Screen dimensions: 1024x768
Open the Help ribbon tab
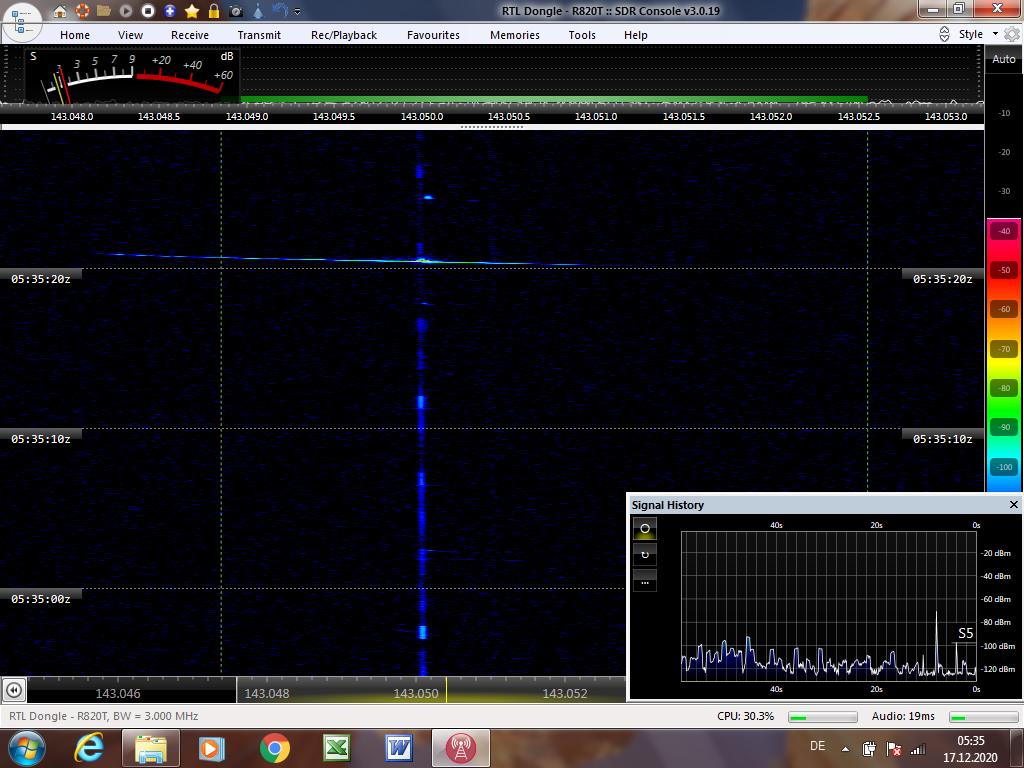click(x=636, y=35)
